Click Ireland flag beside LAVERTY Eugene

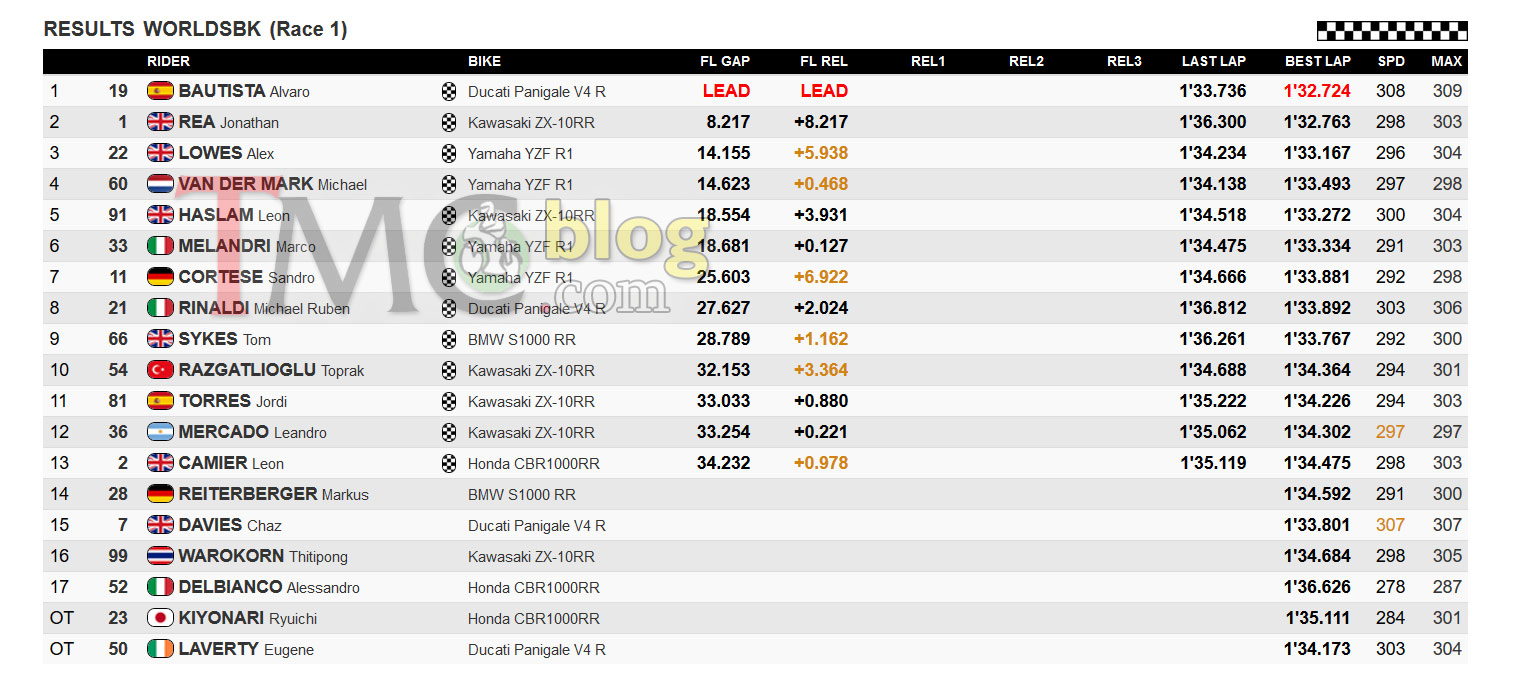pos(160,649)
